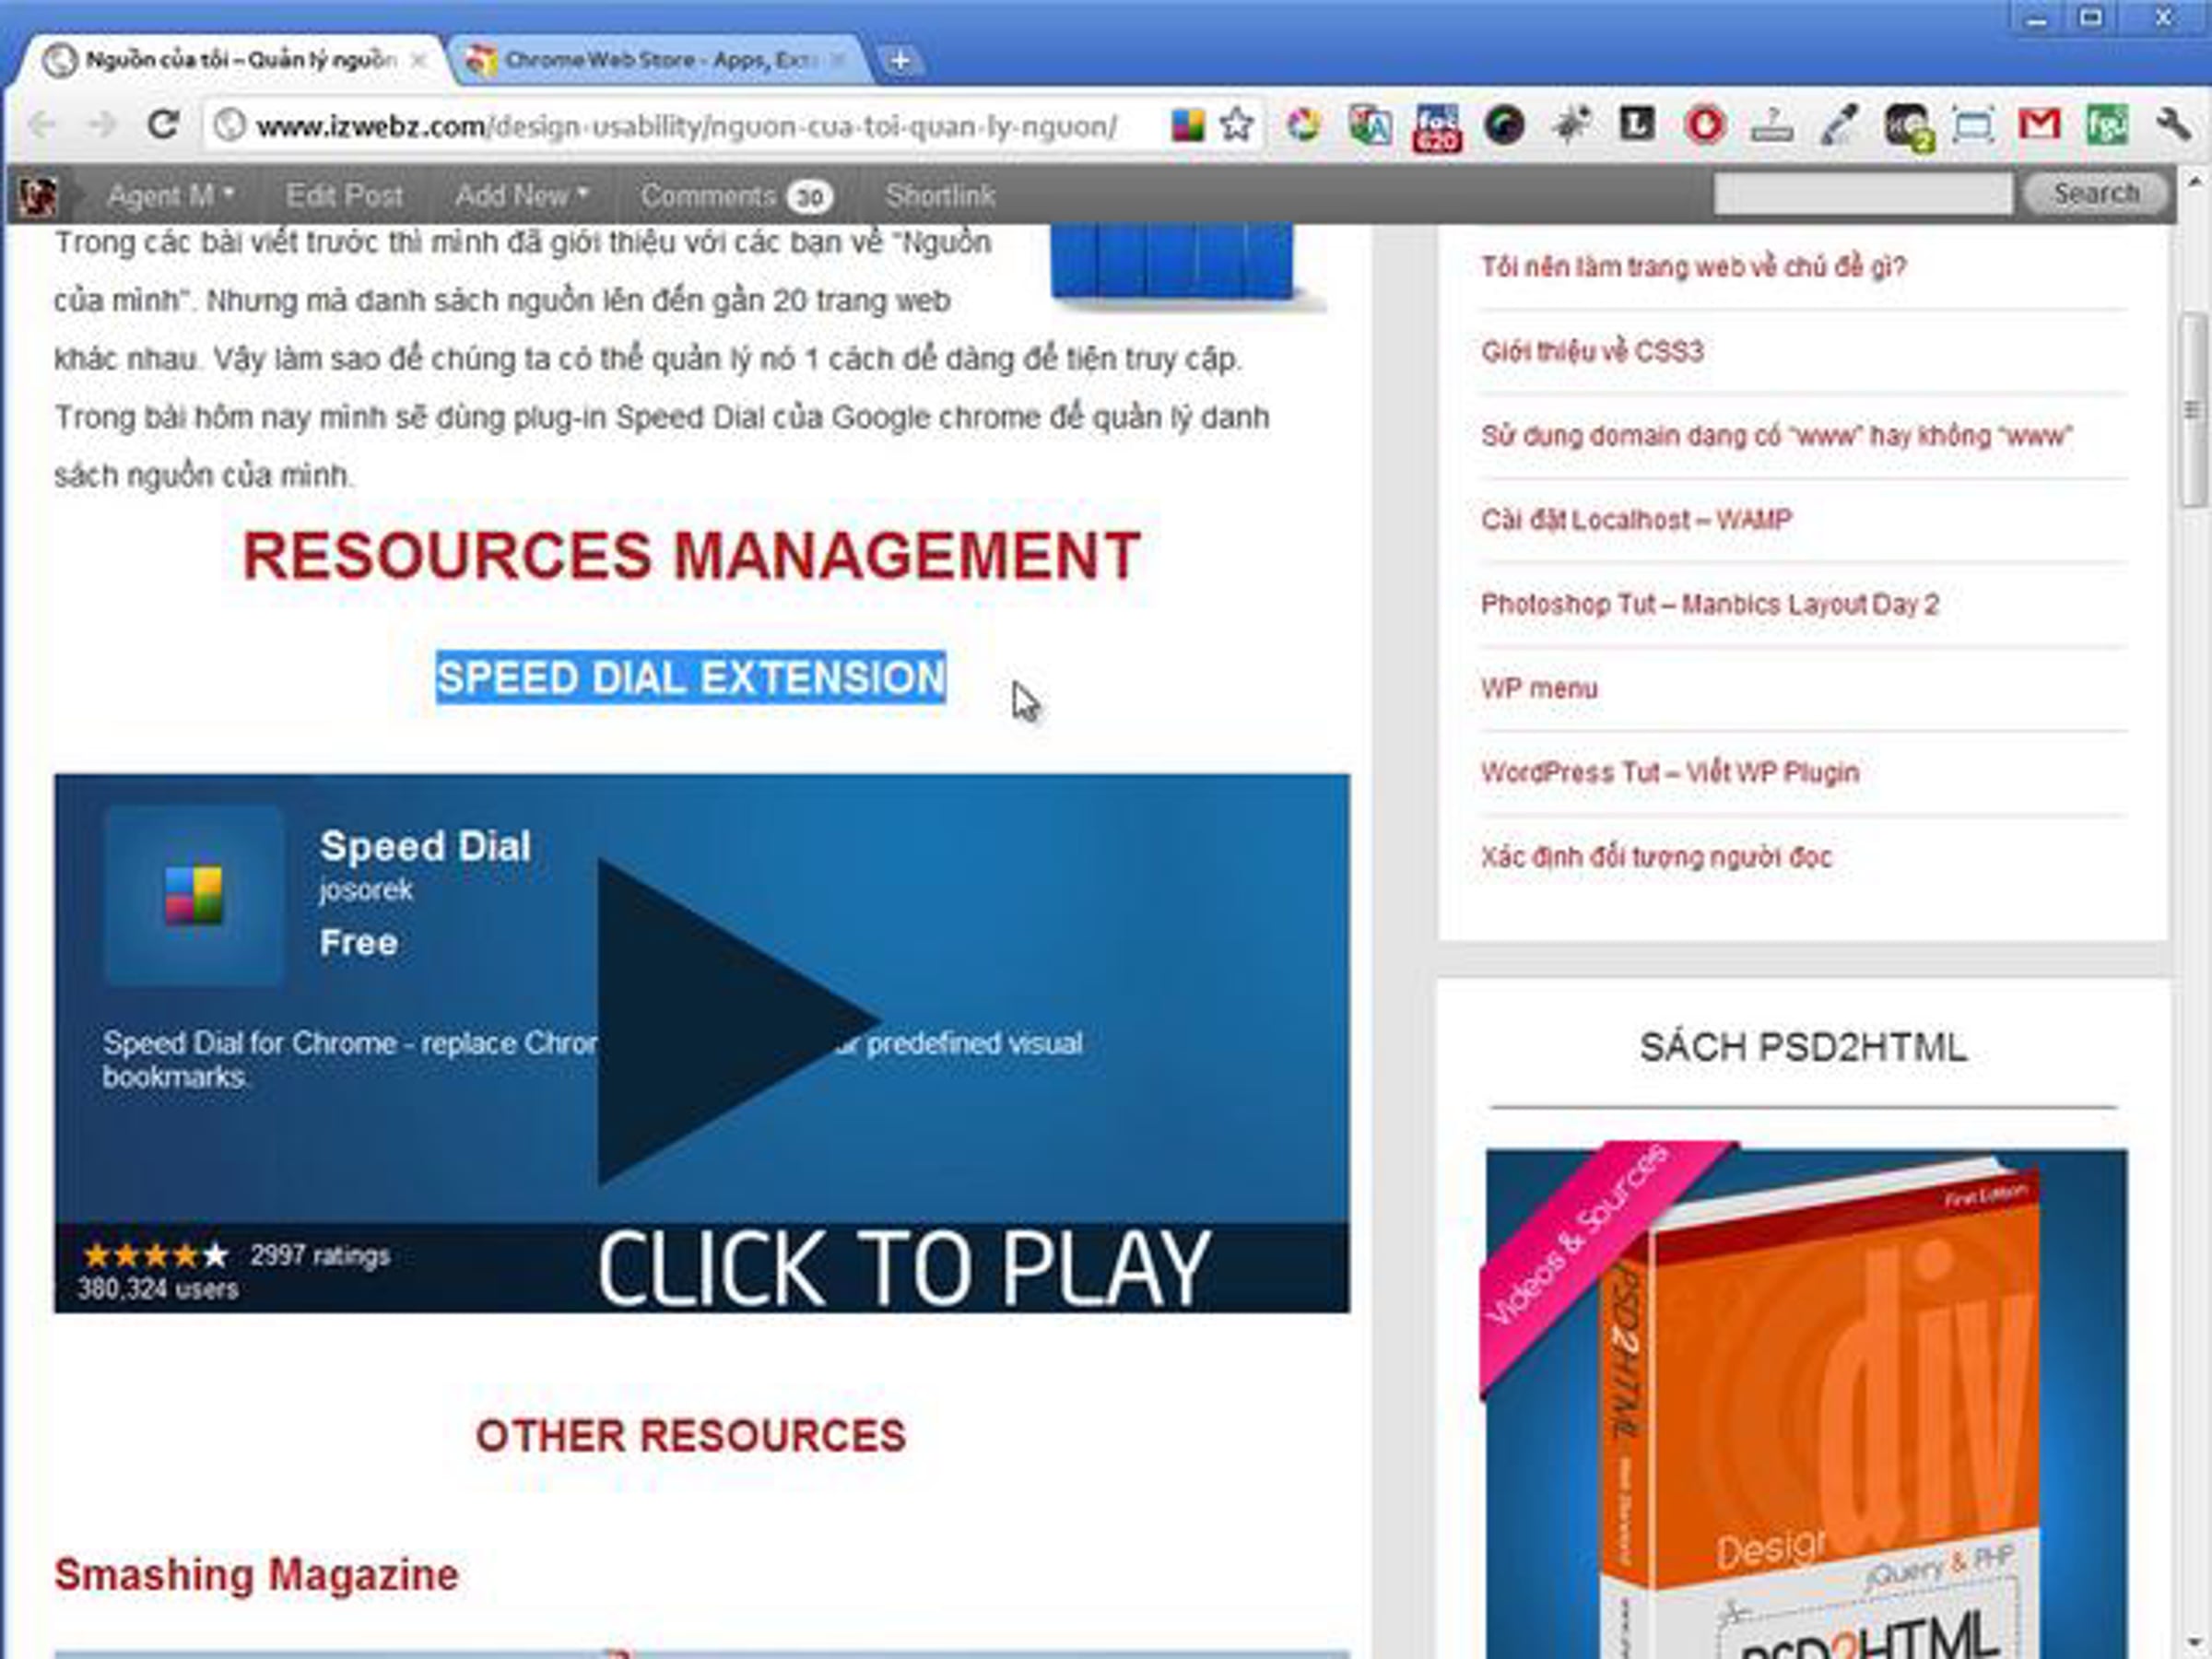Close the Chrome Web Store tab
This screenshot has width=2212, height=1659.
click(838, 61)
